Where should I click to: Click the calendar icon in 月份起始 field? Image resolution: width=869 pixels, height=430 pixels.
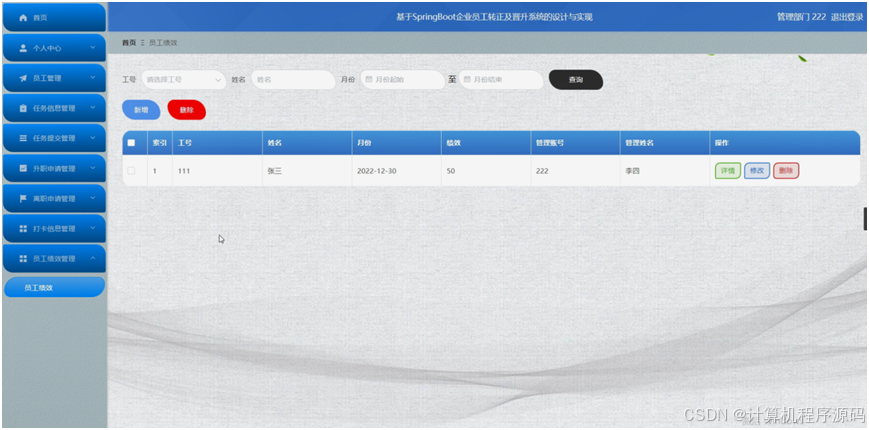pyautogui.click(x=369, y=80)
